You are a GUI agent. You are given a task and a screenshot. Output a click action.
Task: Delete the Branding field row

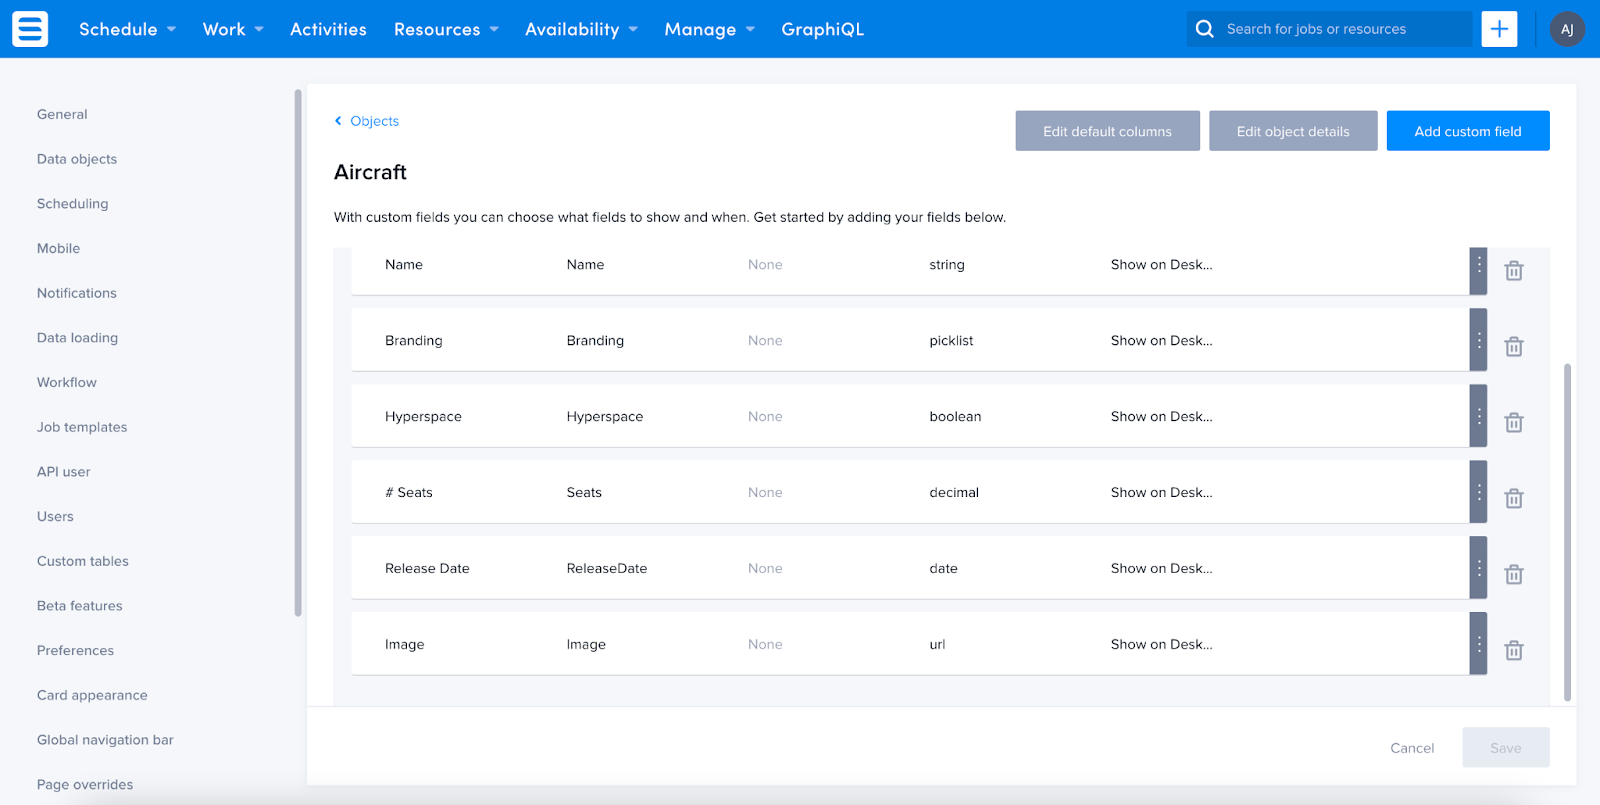pyautogui.click(x=1514, y=347)
